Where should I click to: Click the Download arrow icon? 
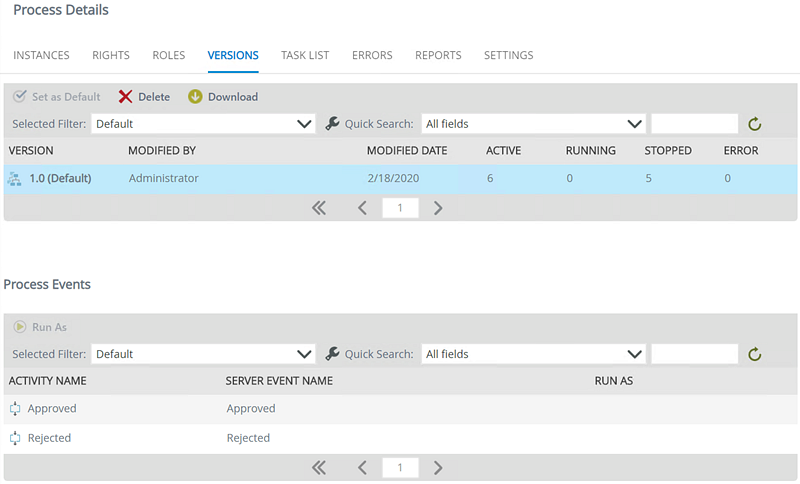click(x=195, y=97)
